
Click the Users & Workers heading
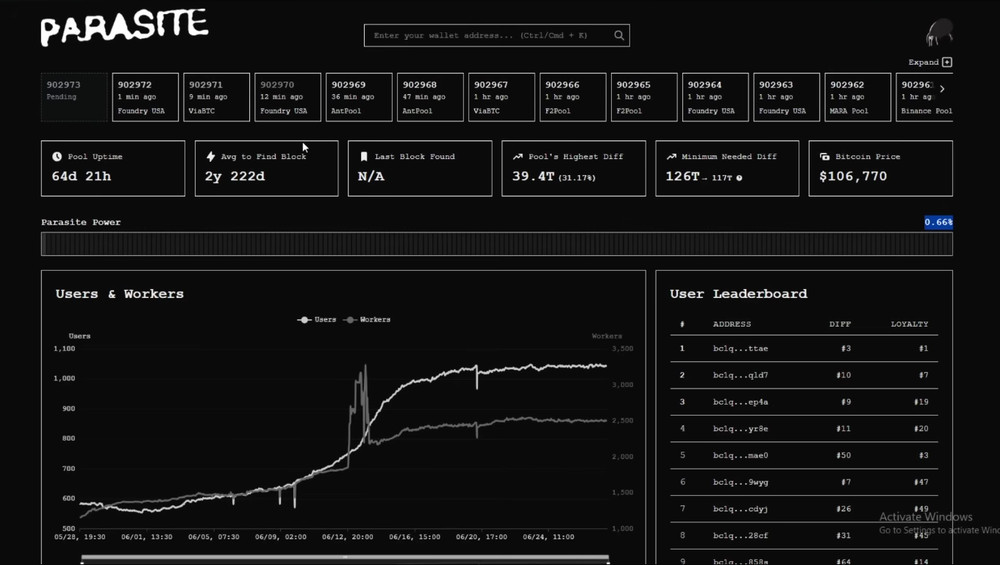coord(119,294)
